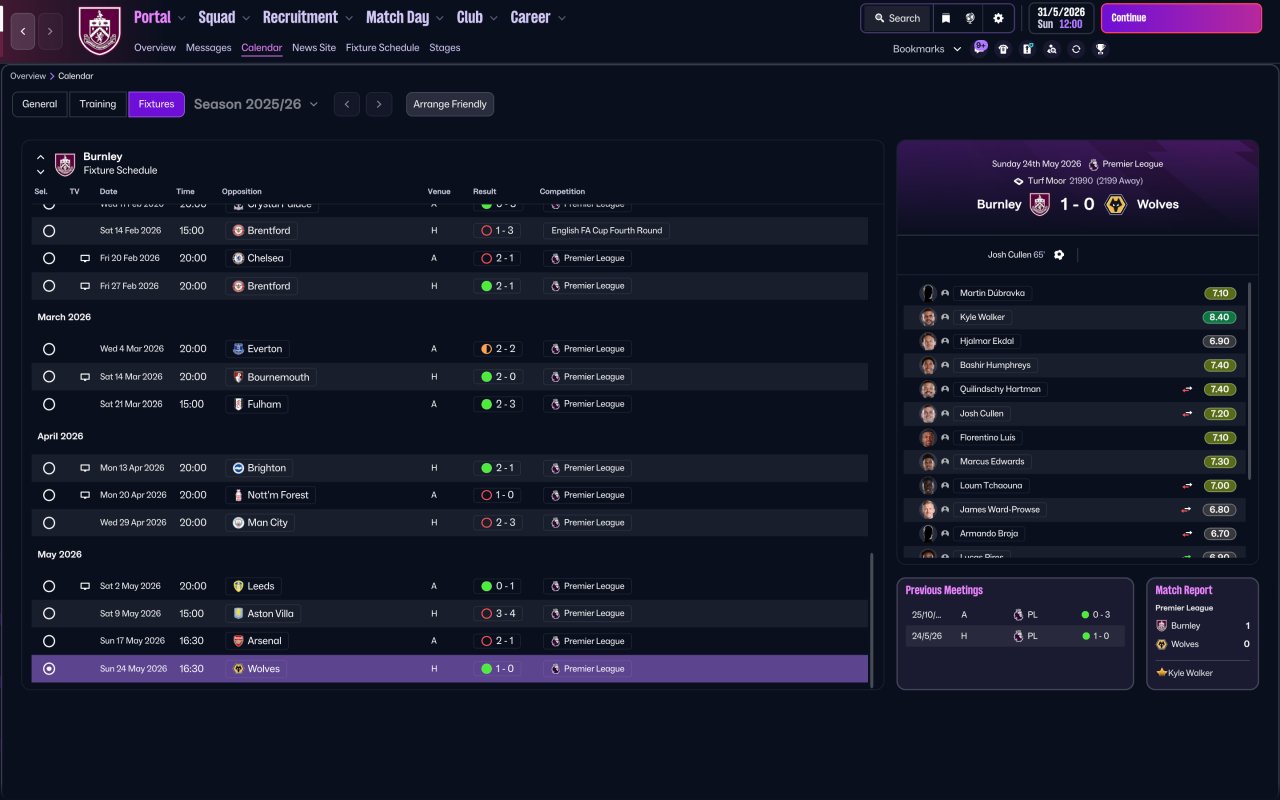Open the Club dropdown menu
The width and height of the screenshot is (1280, 800).
click(477, 18)
